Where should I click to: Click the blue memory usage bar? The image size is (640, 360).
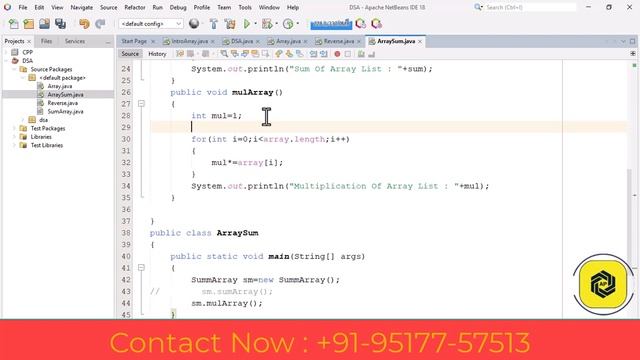(331, 24)
